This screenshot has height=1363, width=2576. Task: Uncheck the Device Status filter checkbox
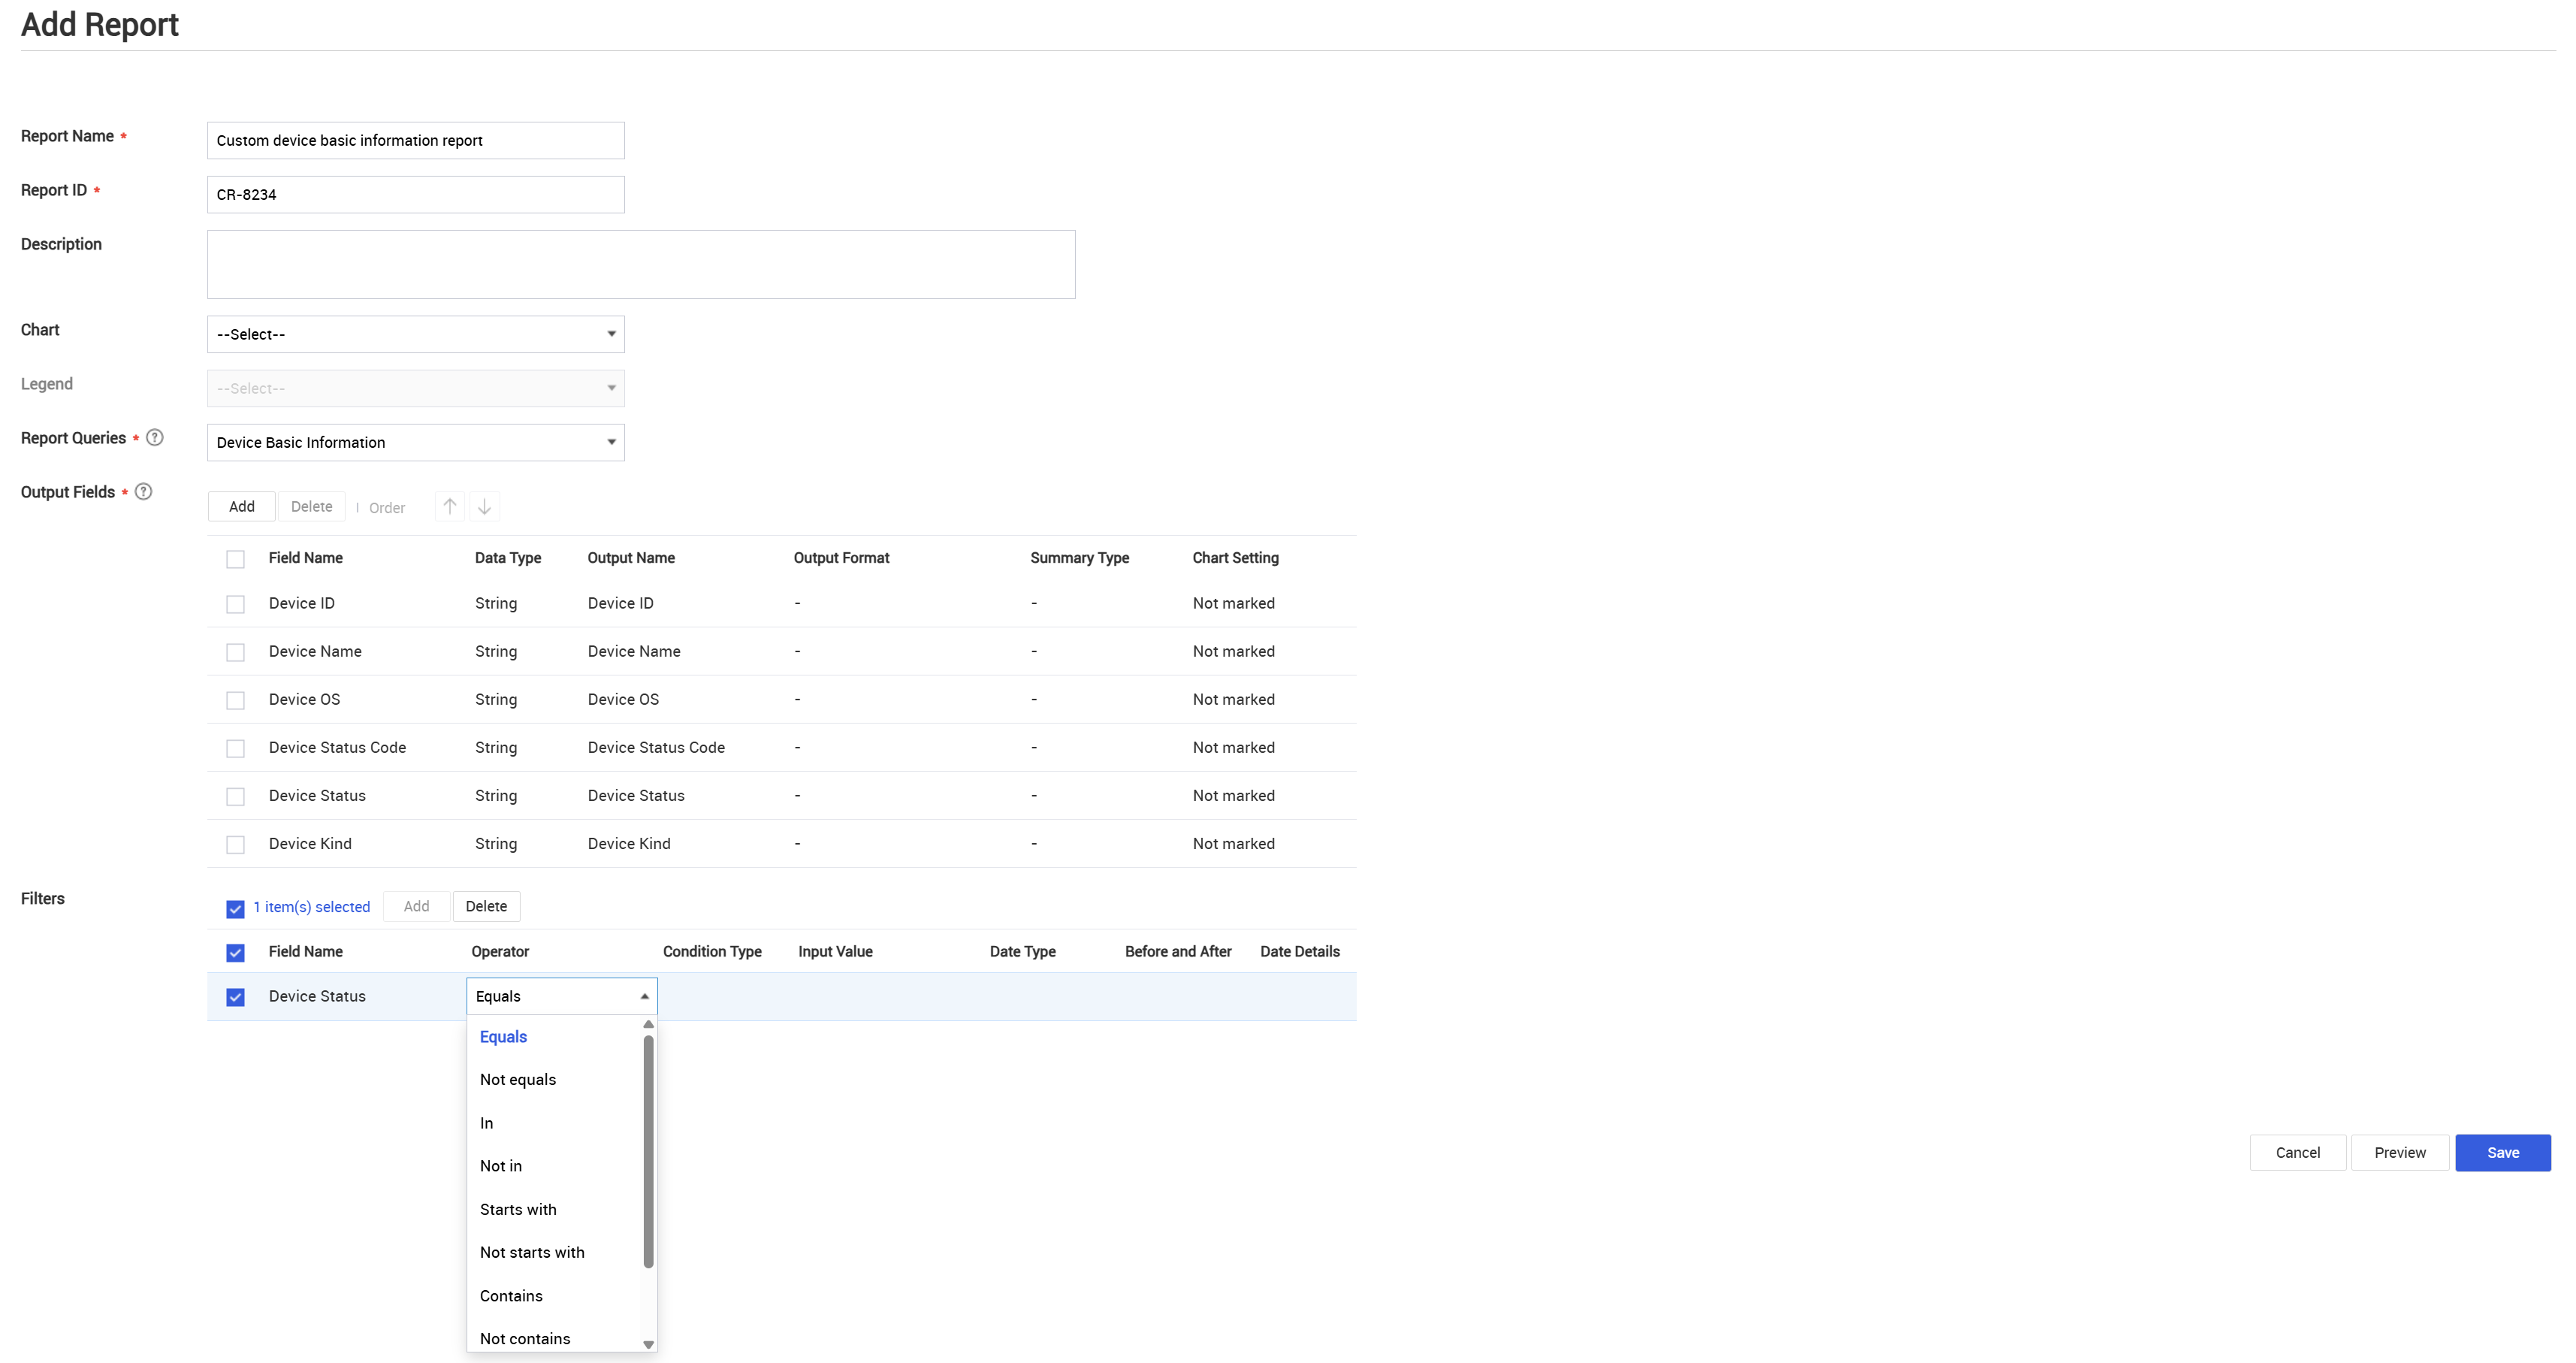pyautogui.click(x=235, y=997)
